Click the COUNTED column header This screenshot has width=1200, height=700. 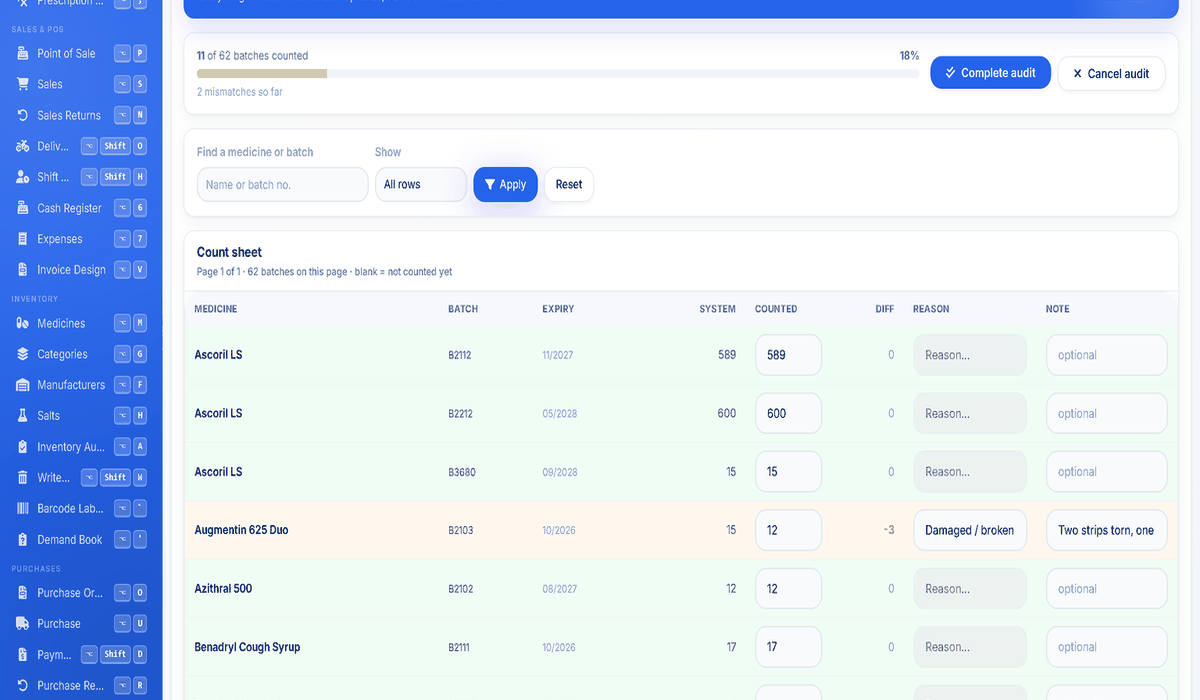[x=776, y=309]
